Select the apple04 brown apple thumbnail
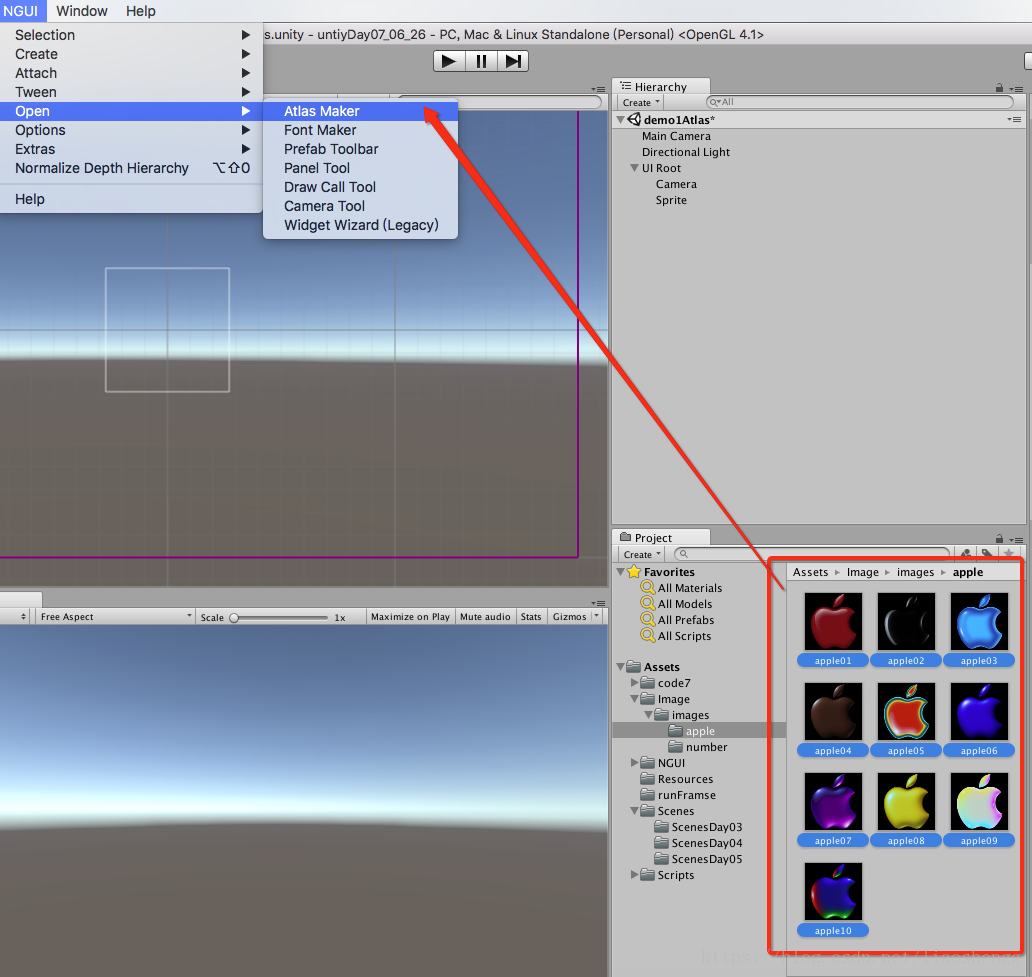Screen dimensions: 1032x977 [x=833, y=712]
